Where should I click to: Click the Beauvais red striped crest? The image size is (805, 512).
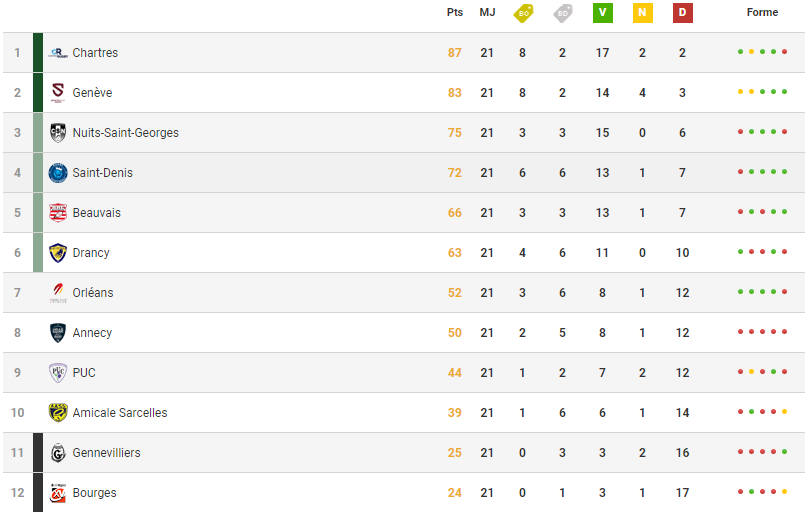tap(58, 213)
